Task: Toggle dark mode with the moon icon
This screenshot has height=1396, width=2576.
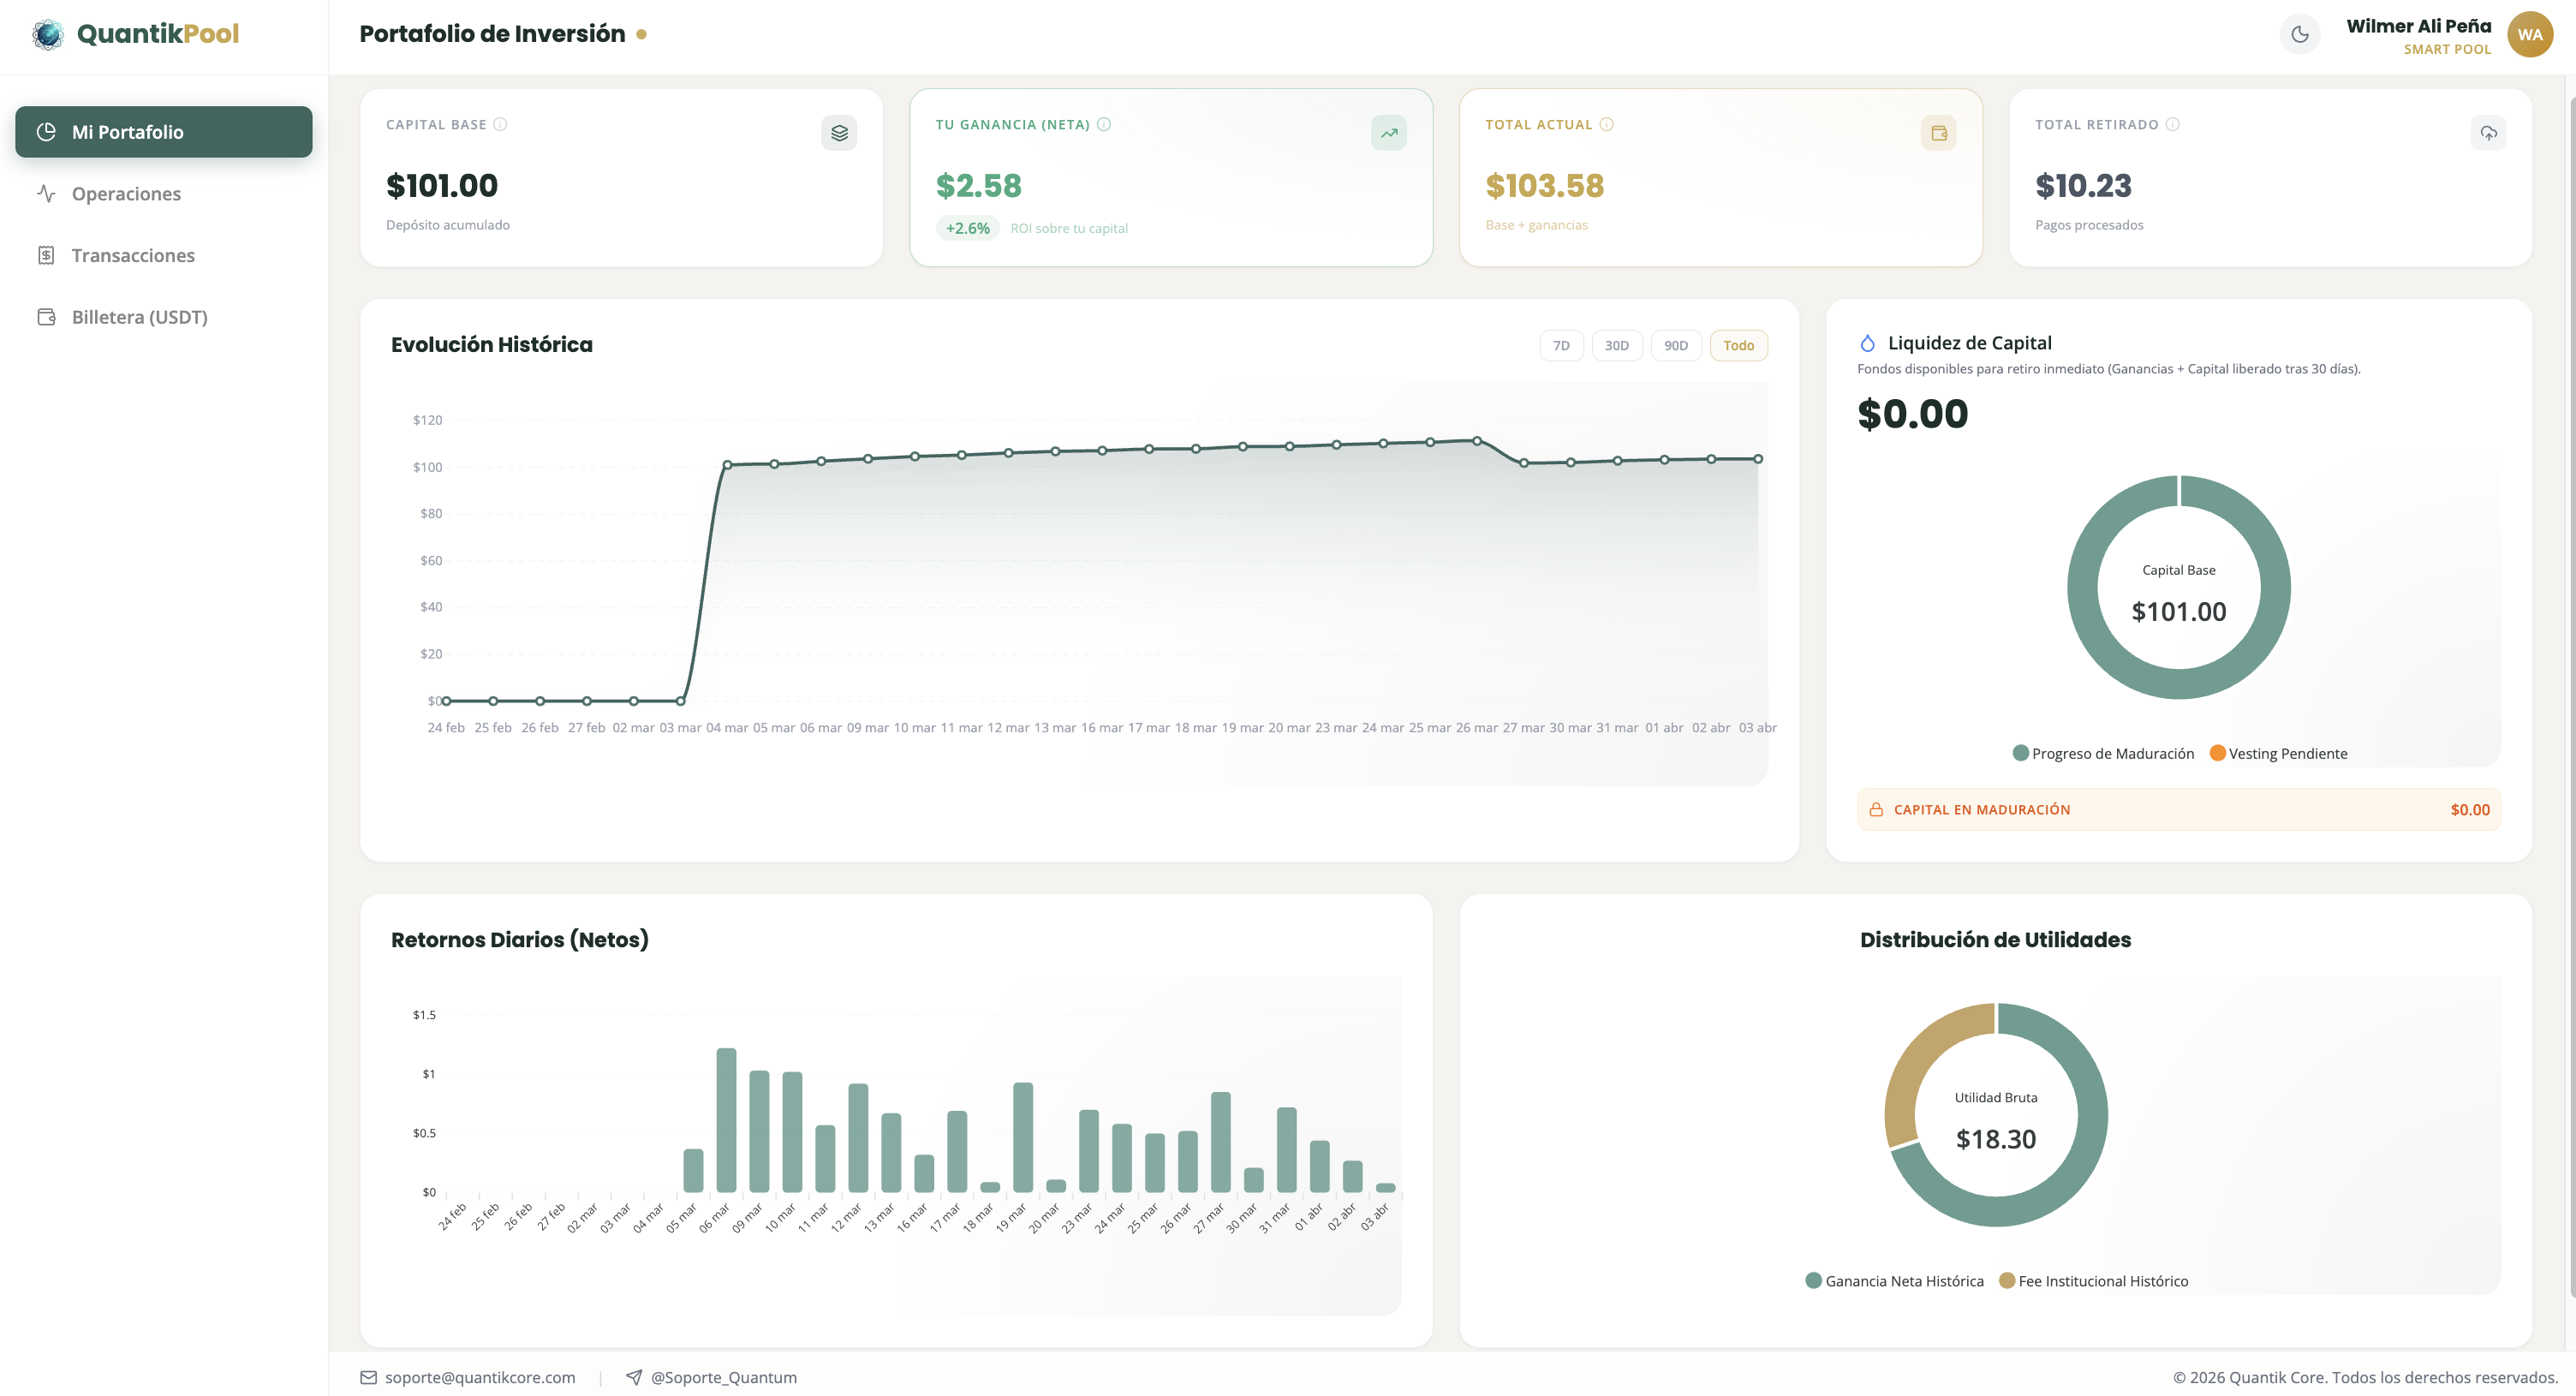Action: click(x=2299, y=33)
